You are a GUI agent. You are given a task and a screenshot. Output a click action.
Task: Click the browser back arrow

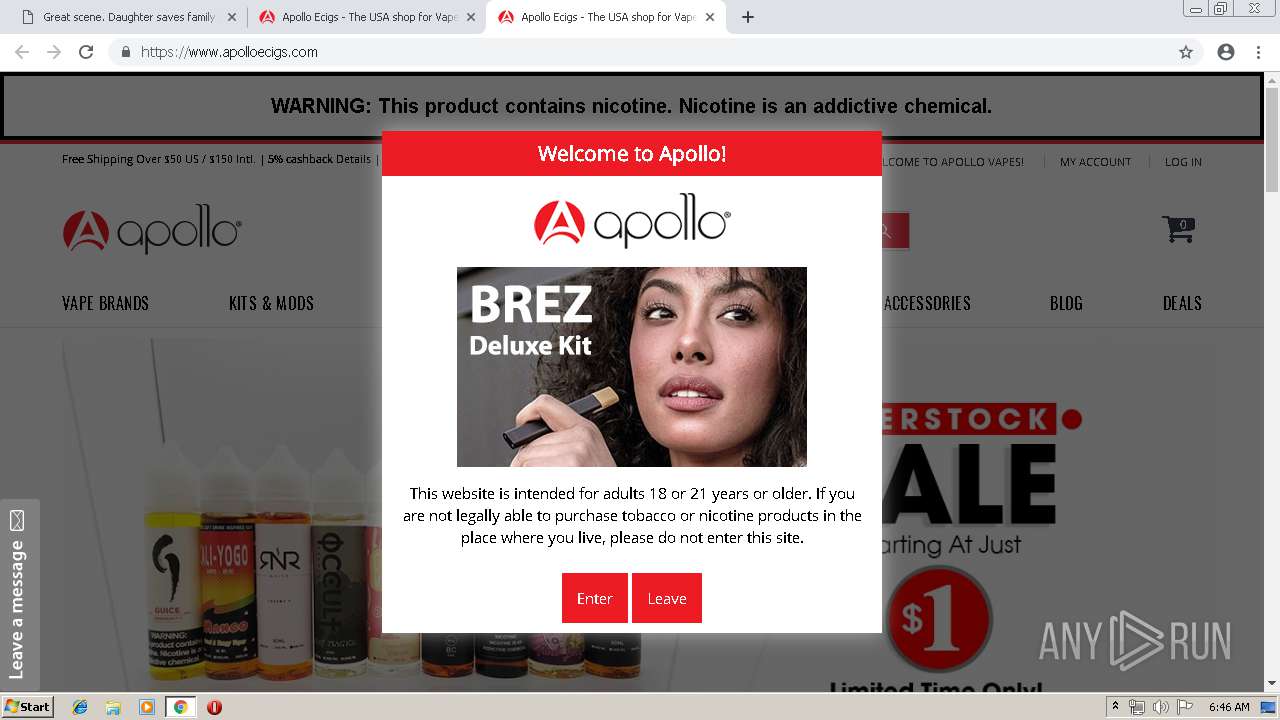(22, 52)
